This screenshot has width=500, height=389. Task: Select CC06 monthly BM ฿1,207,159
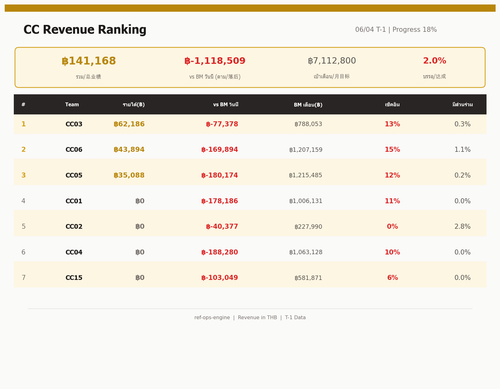tap(306, 150)
